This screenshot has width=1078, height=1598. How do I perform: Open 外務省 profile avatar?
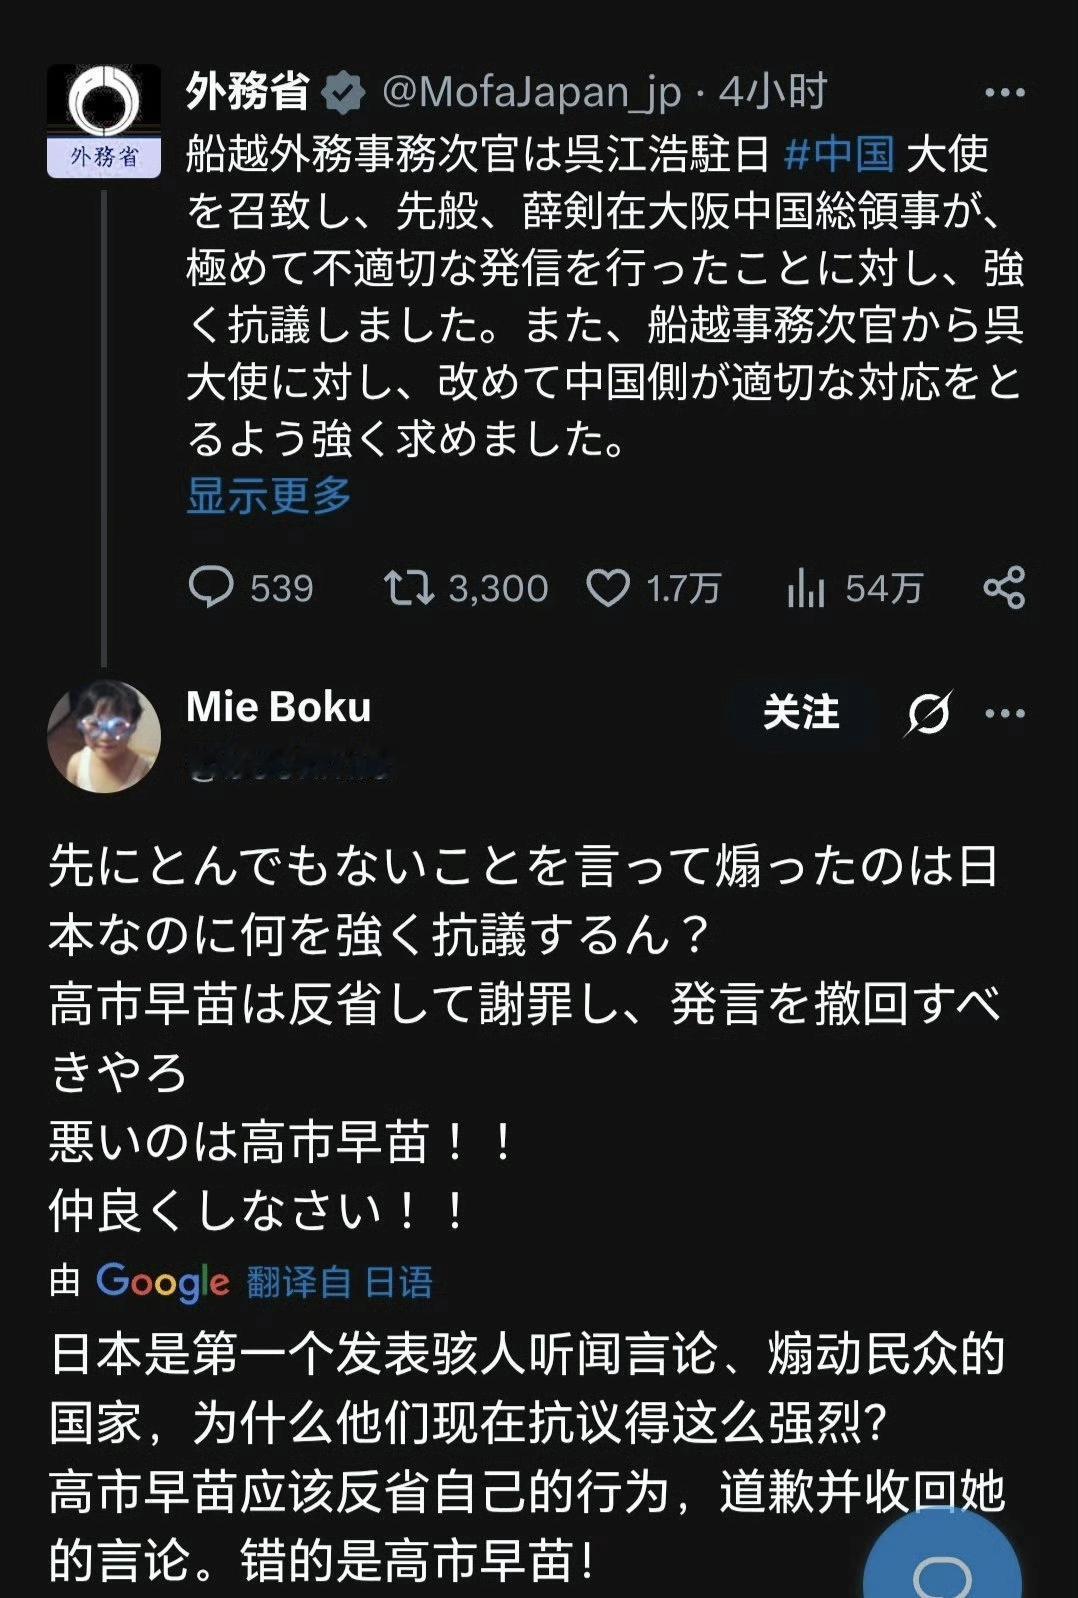click(104, 120)
